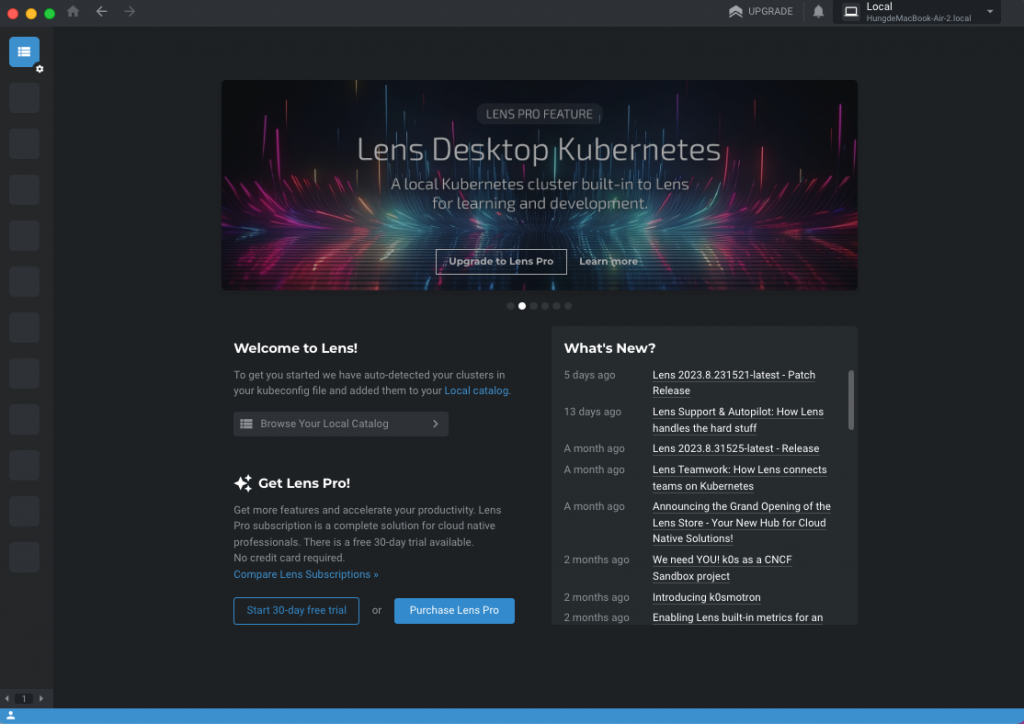Screen dimensions: 1024x724
Task: Open the Local catalog link
Action: tap(476, 390)
